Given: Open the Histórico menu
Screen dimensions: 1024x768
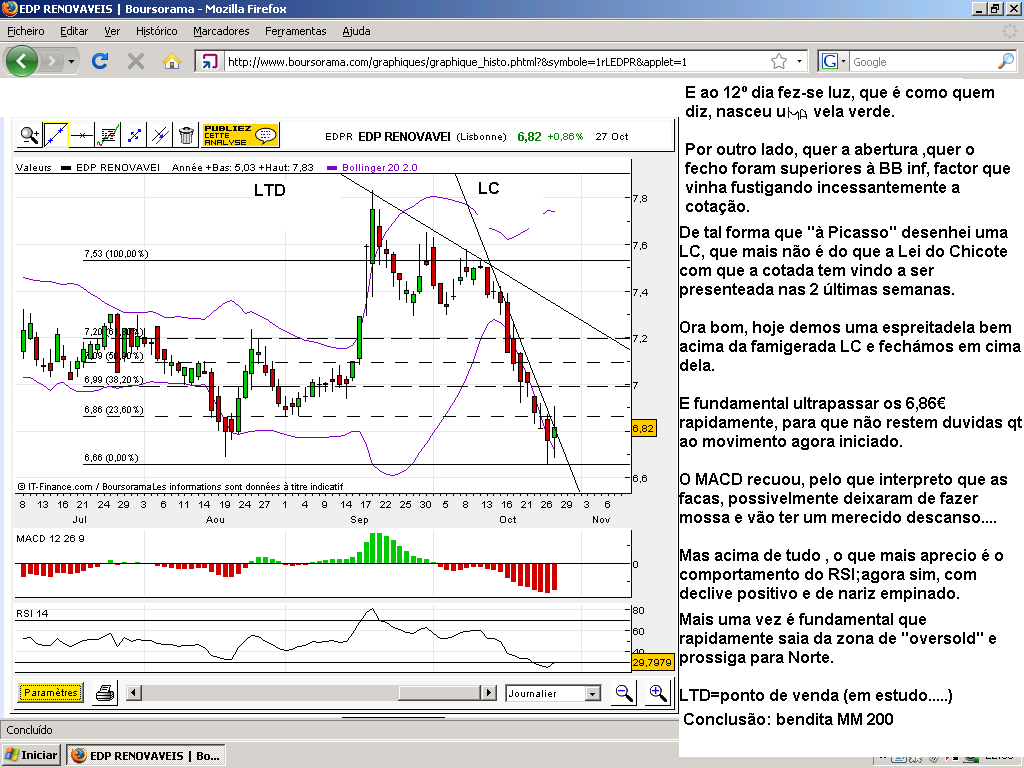Looking at the screenshot, I should pyautogui.click(x=156, y=31).
